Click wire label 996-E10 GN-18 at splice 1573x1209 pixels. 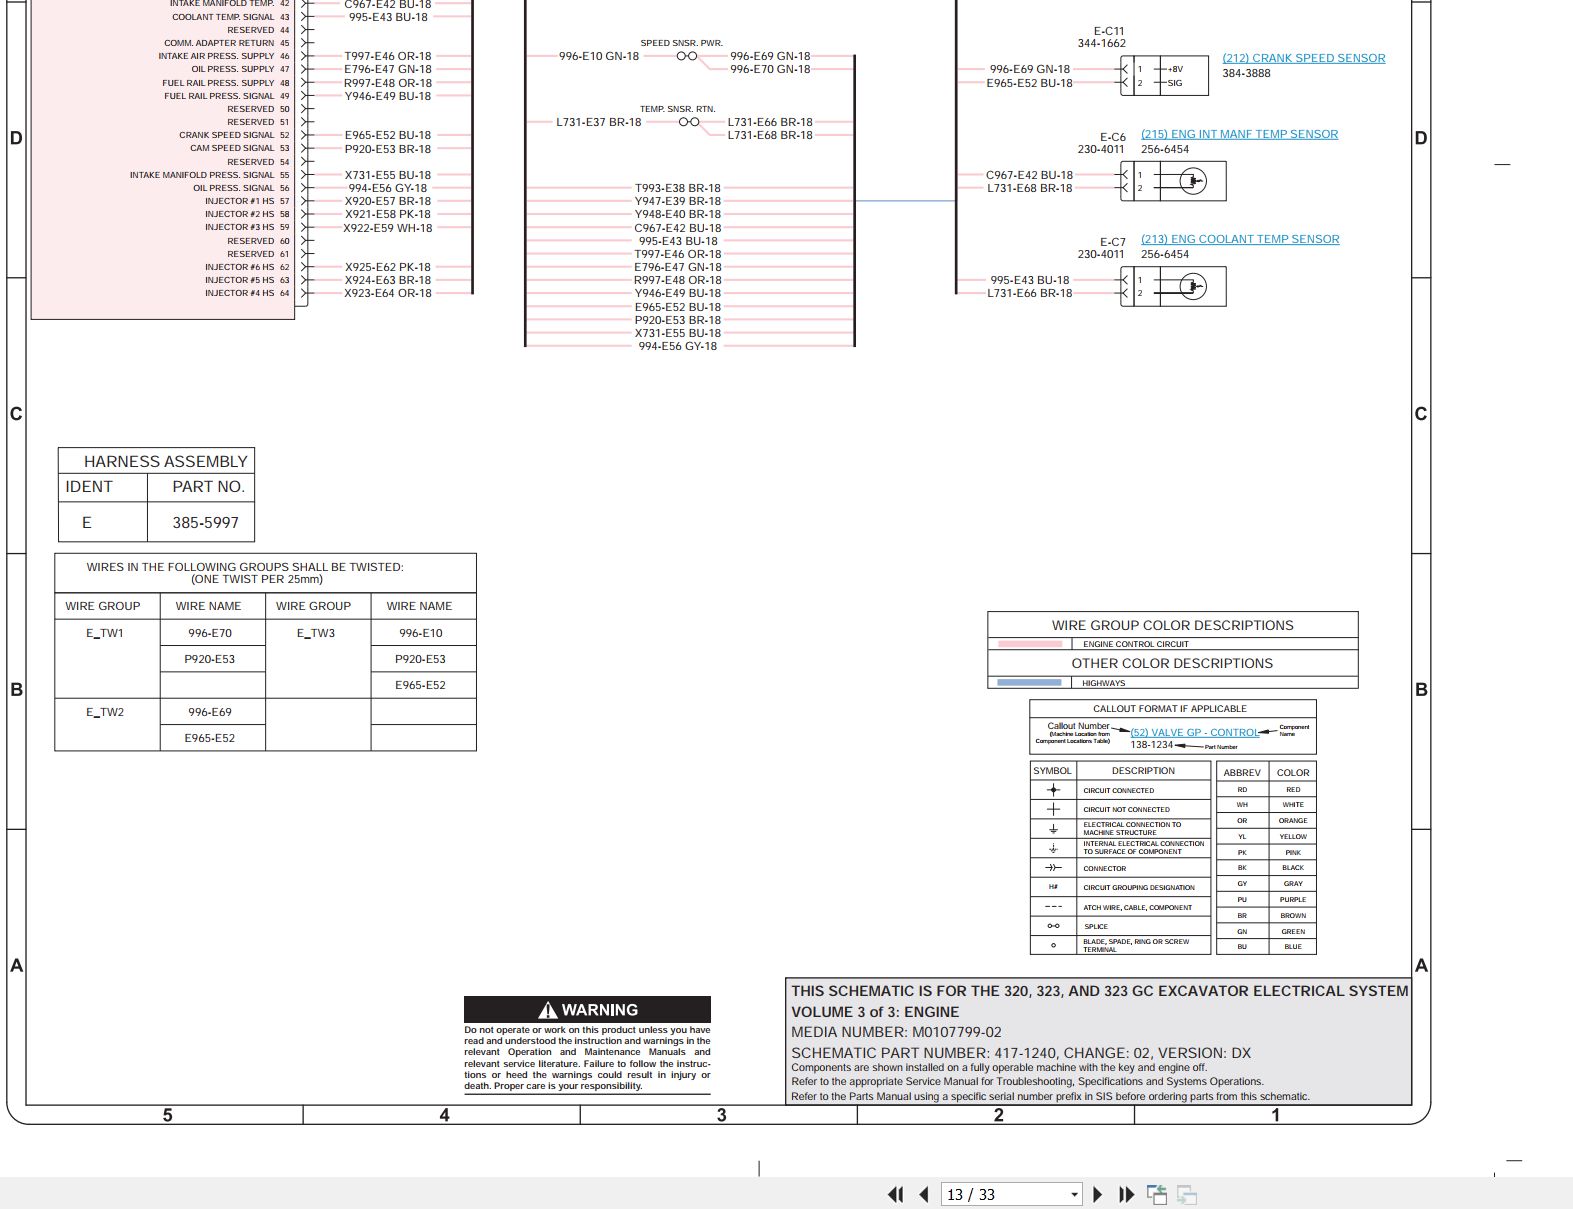pos(599,56)
